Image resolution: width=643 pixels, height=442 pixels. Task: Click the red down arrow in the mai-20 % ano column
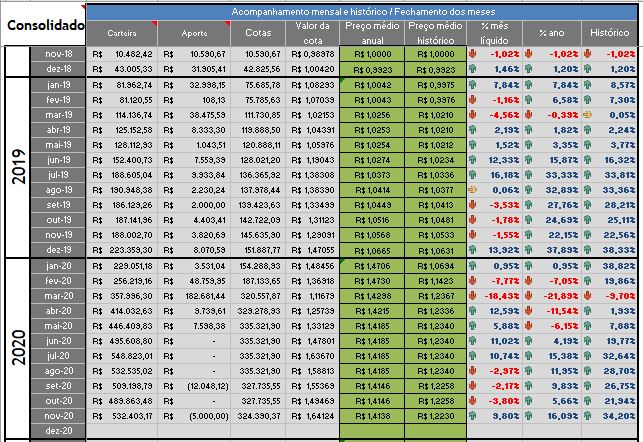pos(528,326)
